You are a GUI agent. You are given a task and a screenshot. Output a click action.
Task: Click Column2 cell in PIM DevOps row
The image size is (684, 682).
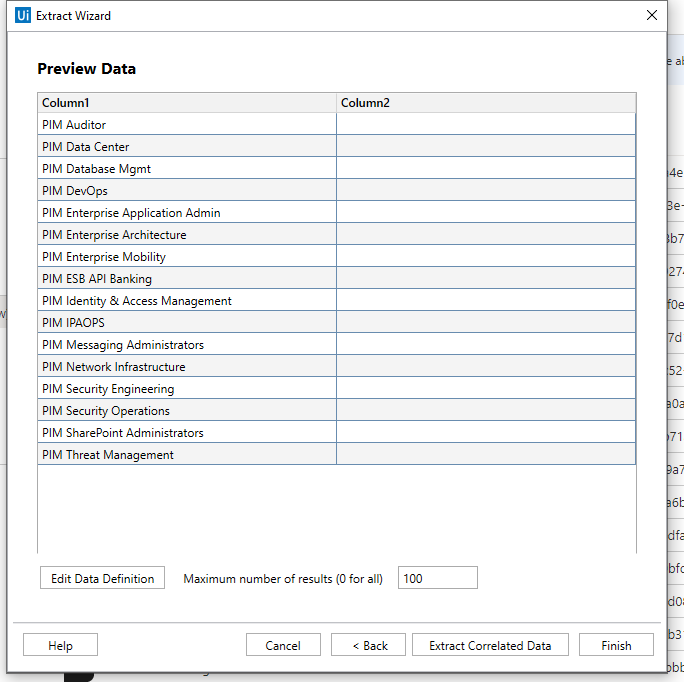[486, 190]
